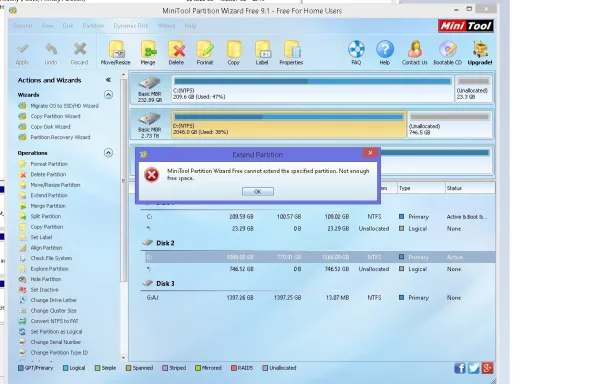
Task: Select the Merge toolbar icon
Action: (x=148, y=50)
